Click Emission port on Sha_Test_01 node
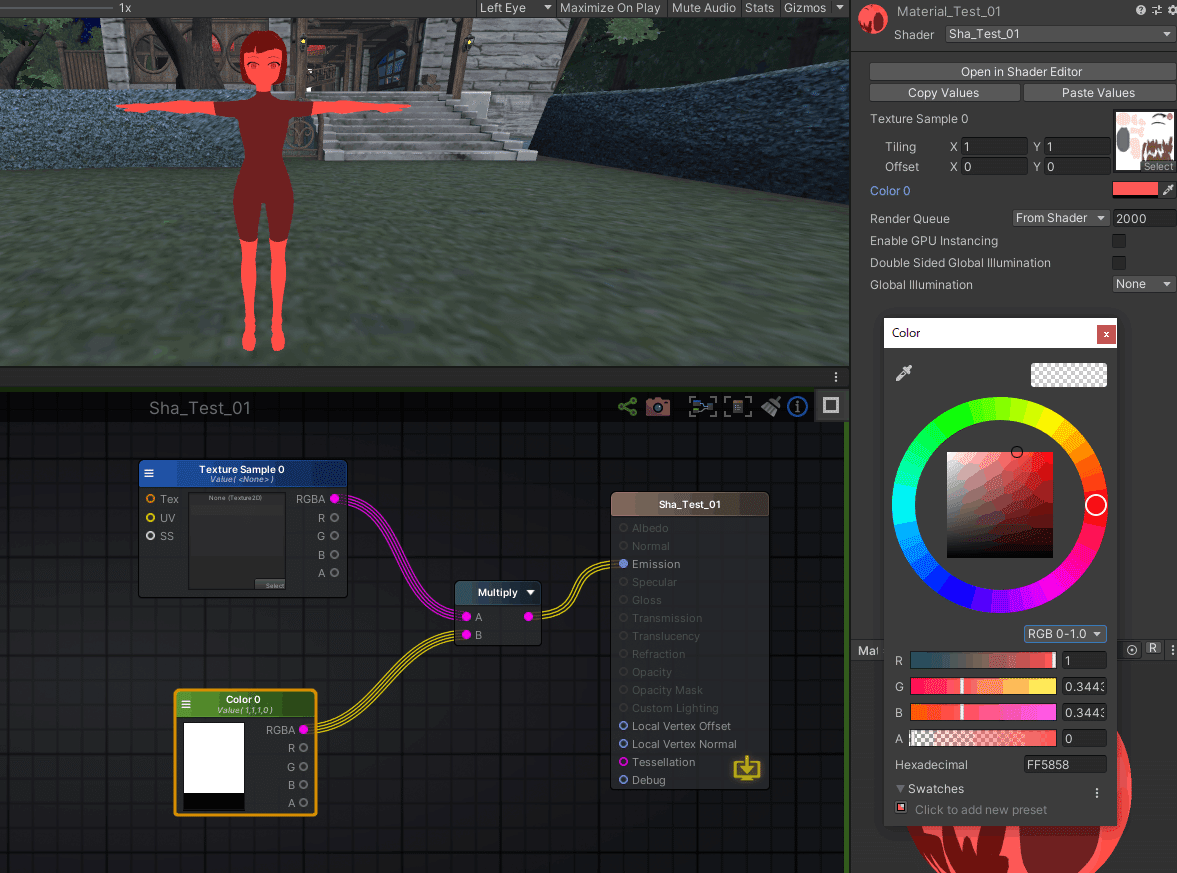 pos(623,564)
